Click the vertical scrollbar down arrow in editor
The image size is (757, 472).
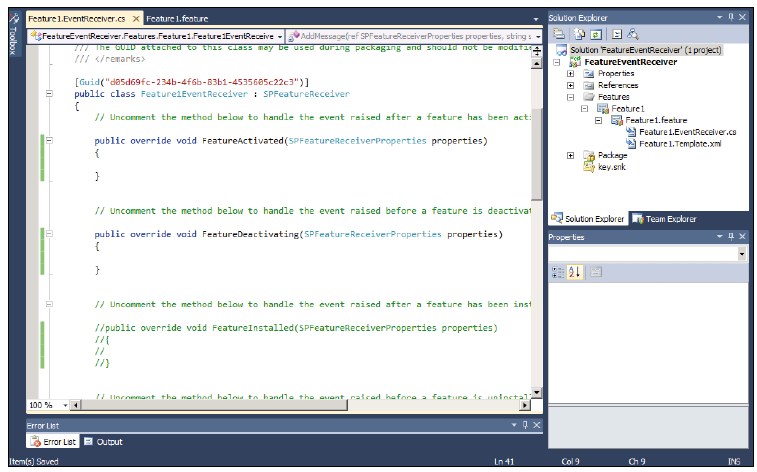tap(536, 392)
